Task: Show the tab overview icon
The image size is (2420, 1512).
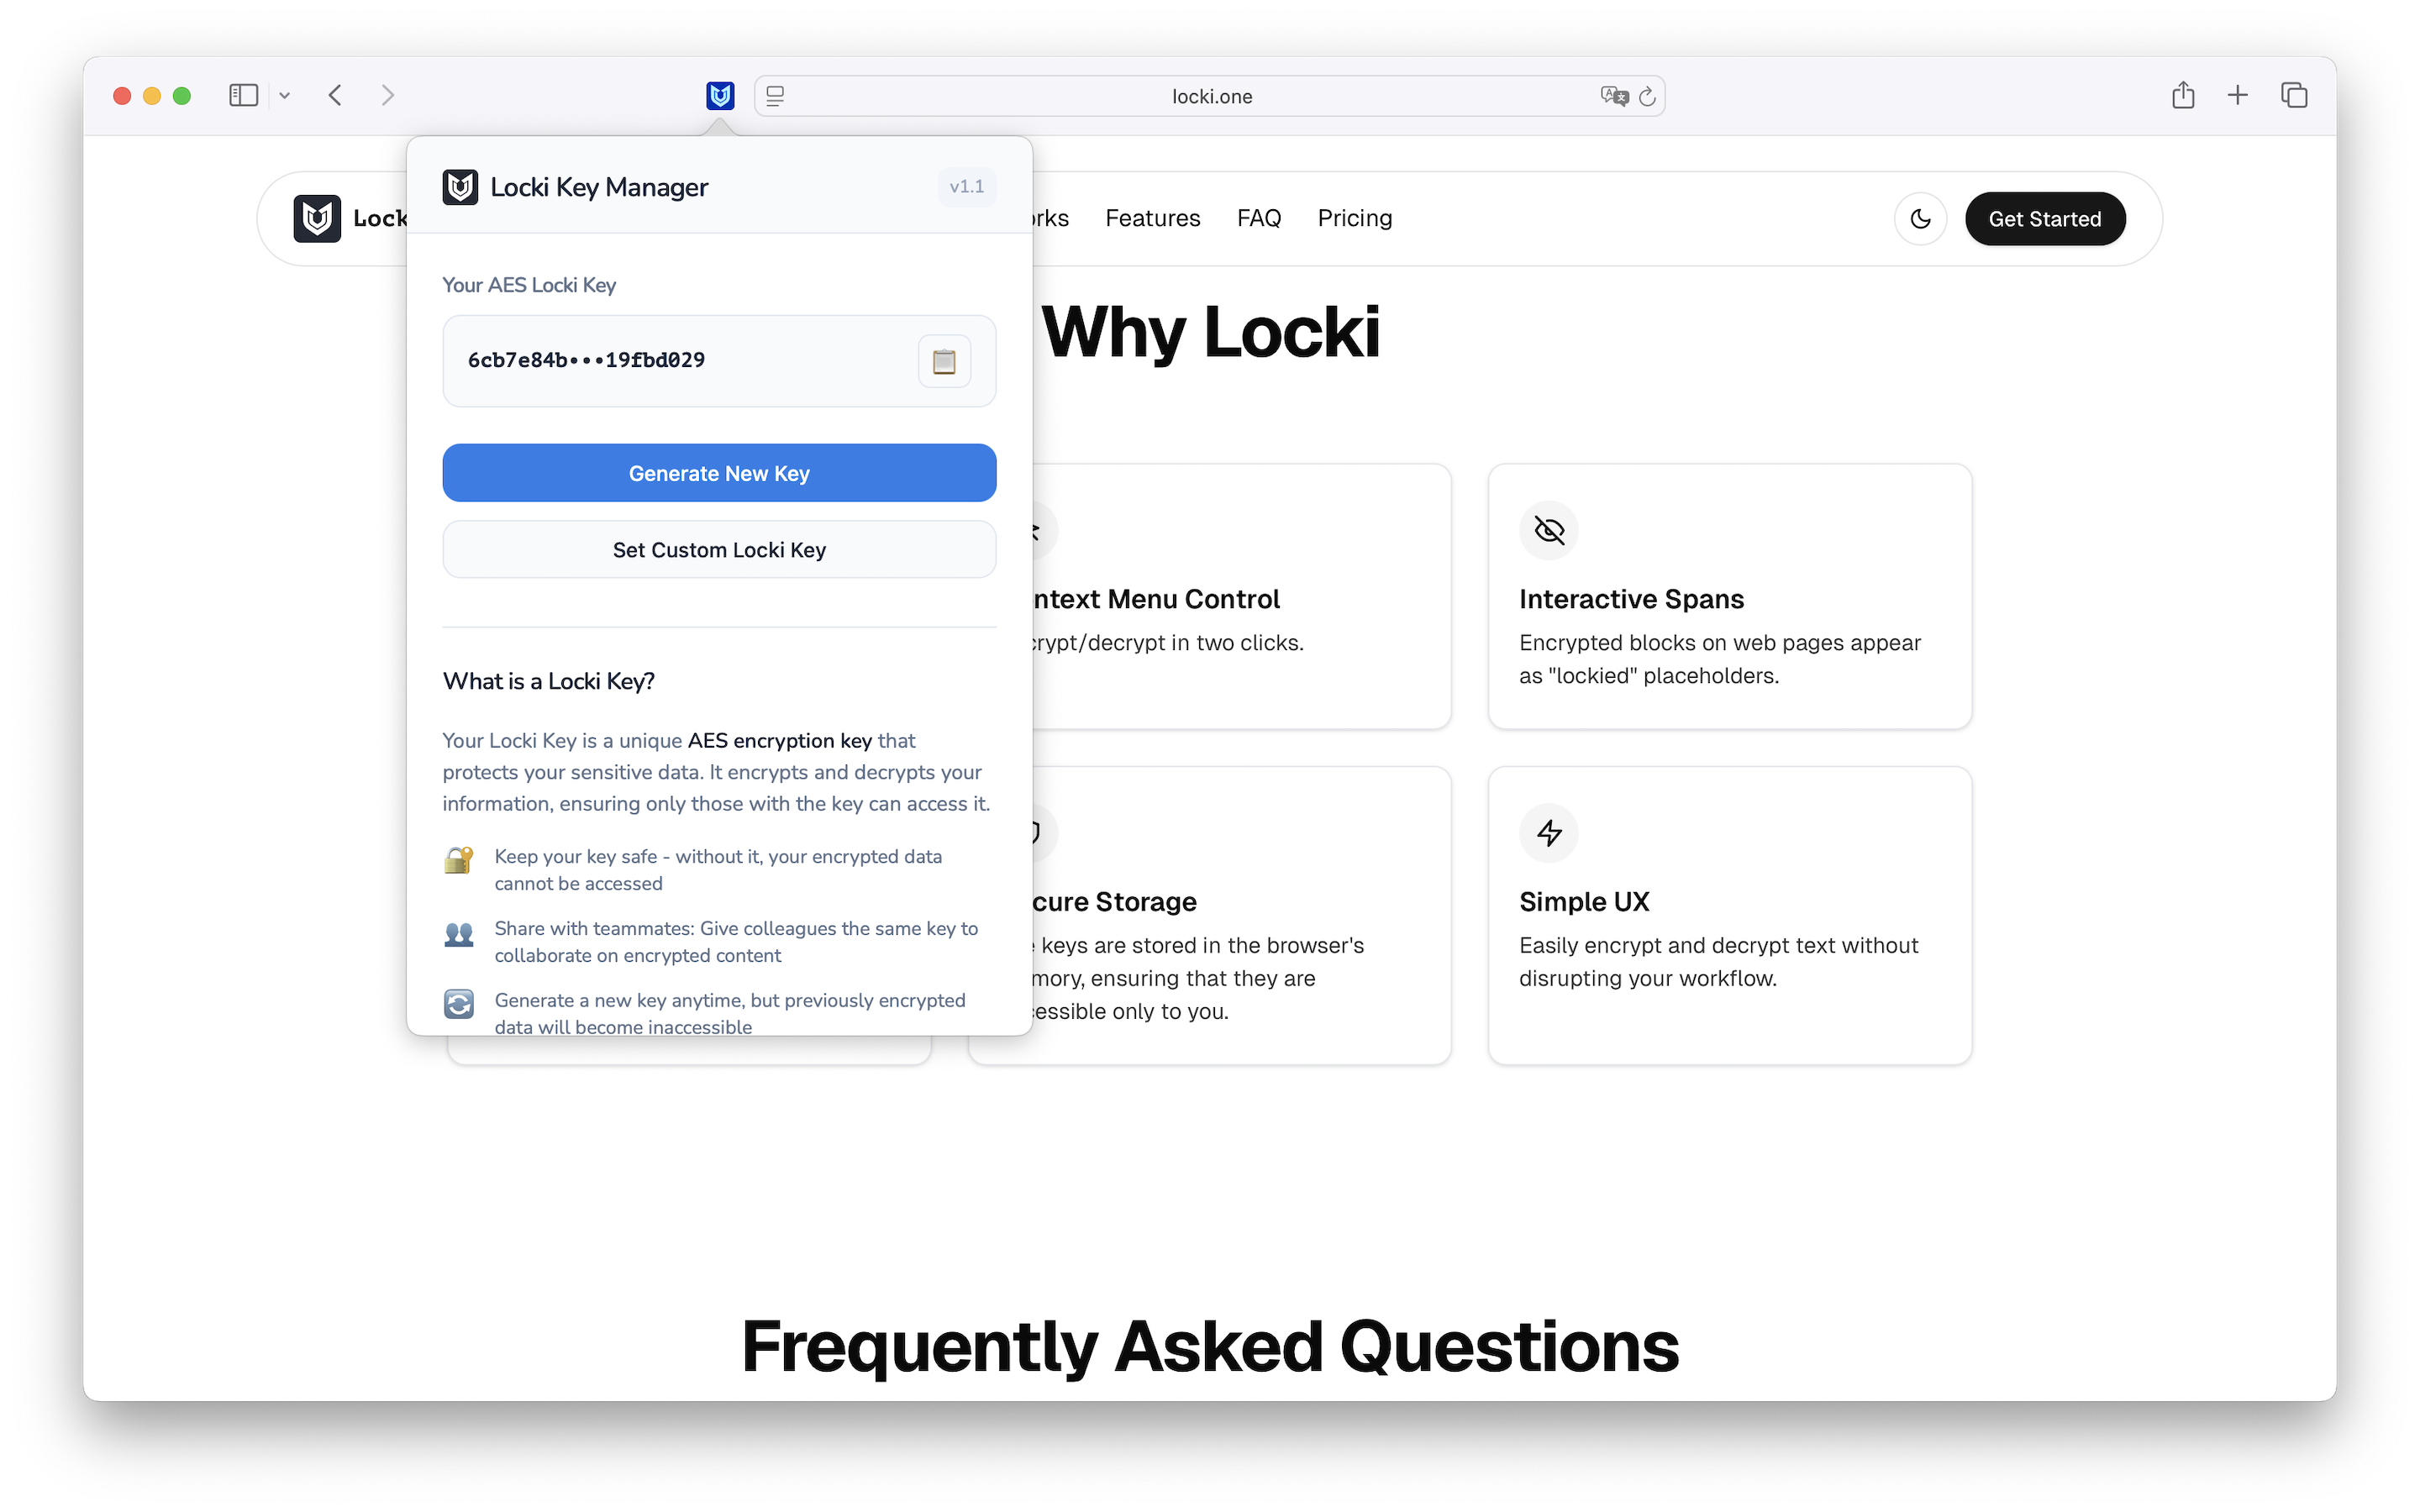Action: point(2294,96)
